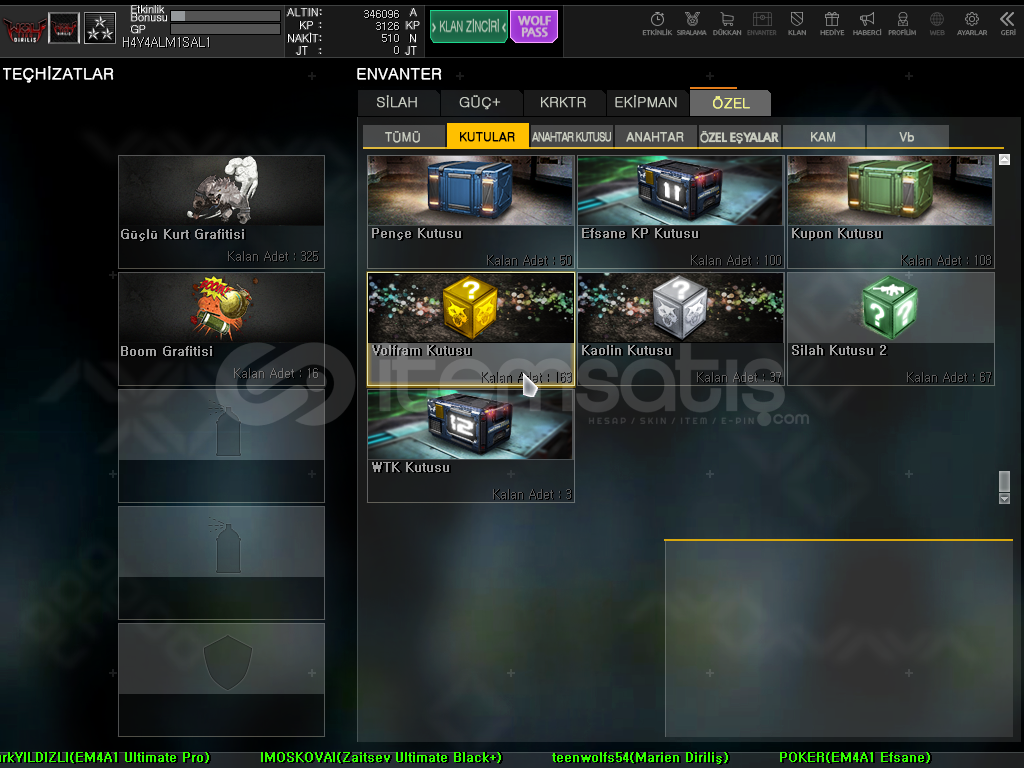Select the Volfram Kutusu gold box
The height and width of the screenshot is (768, 1024).
(x=471, y=329)
